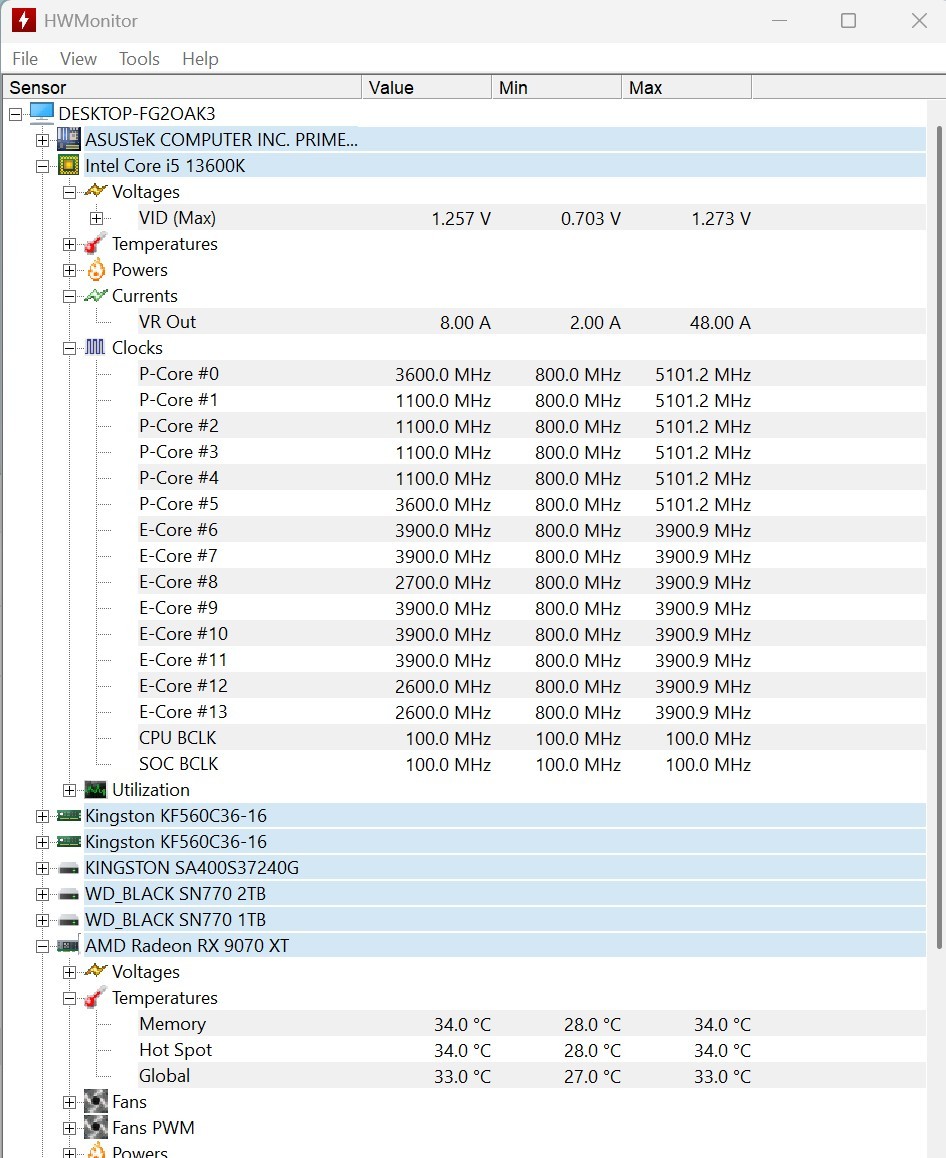Click the GPU Voltages lightning icon

(x=96, y=971)
